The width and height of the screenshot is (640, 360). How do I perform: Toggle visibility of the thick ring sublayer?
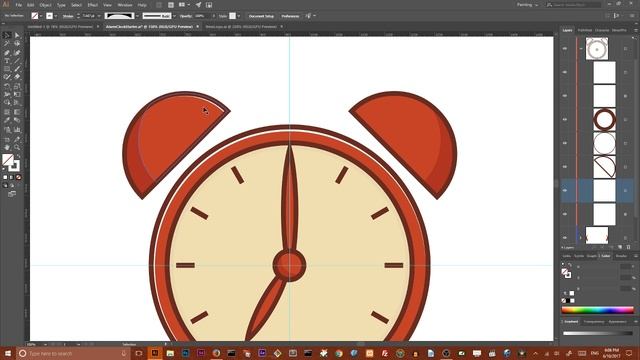point(565,120)
